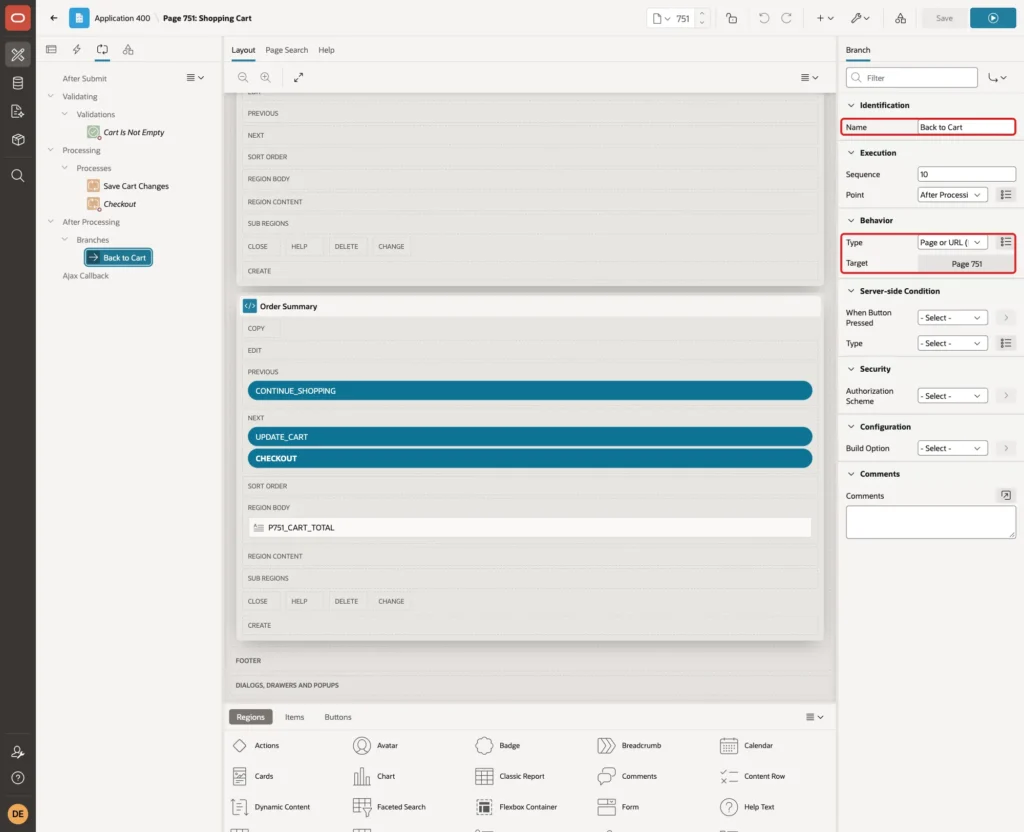Collapse the Processes tree node
Screen dimensions: 1024x832
(65, 168)
